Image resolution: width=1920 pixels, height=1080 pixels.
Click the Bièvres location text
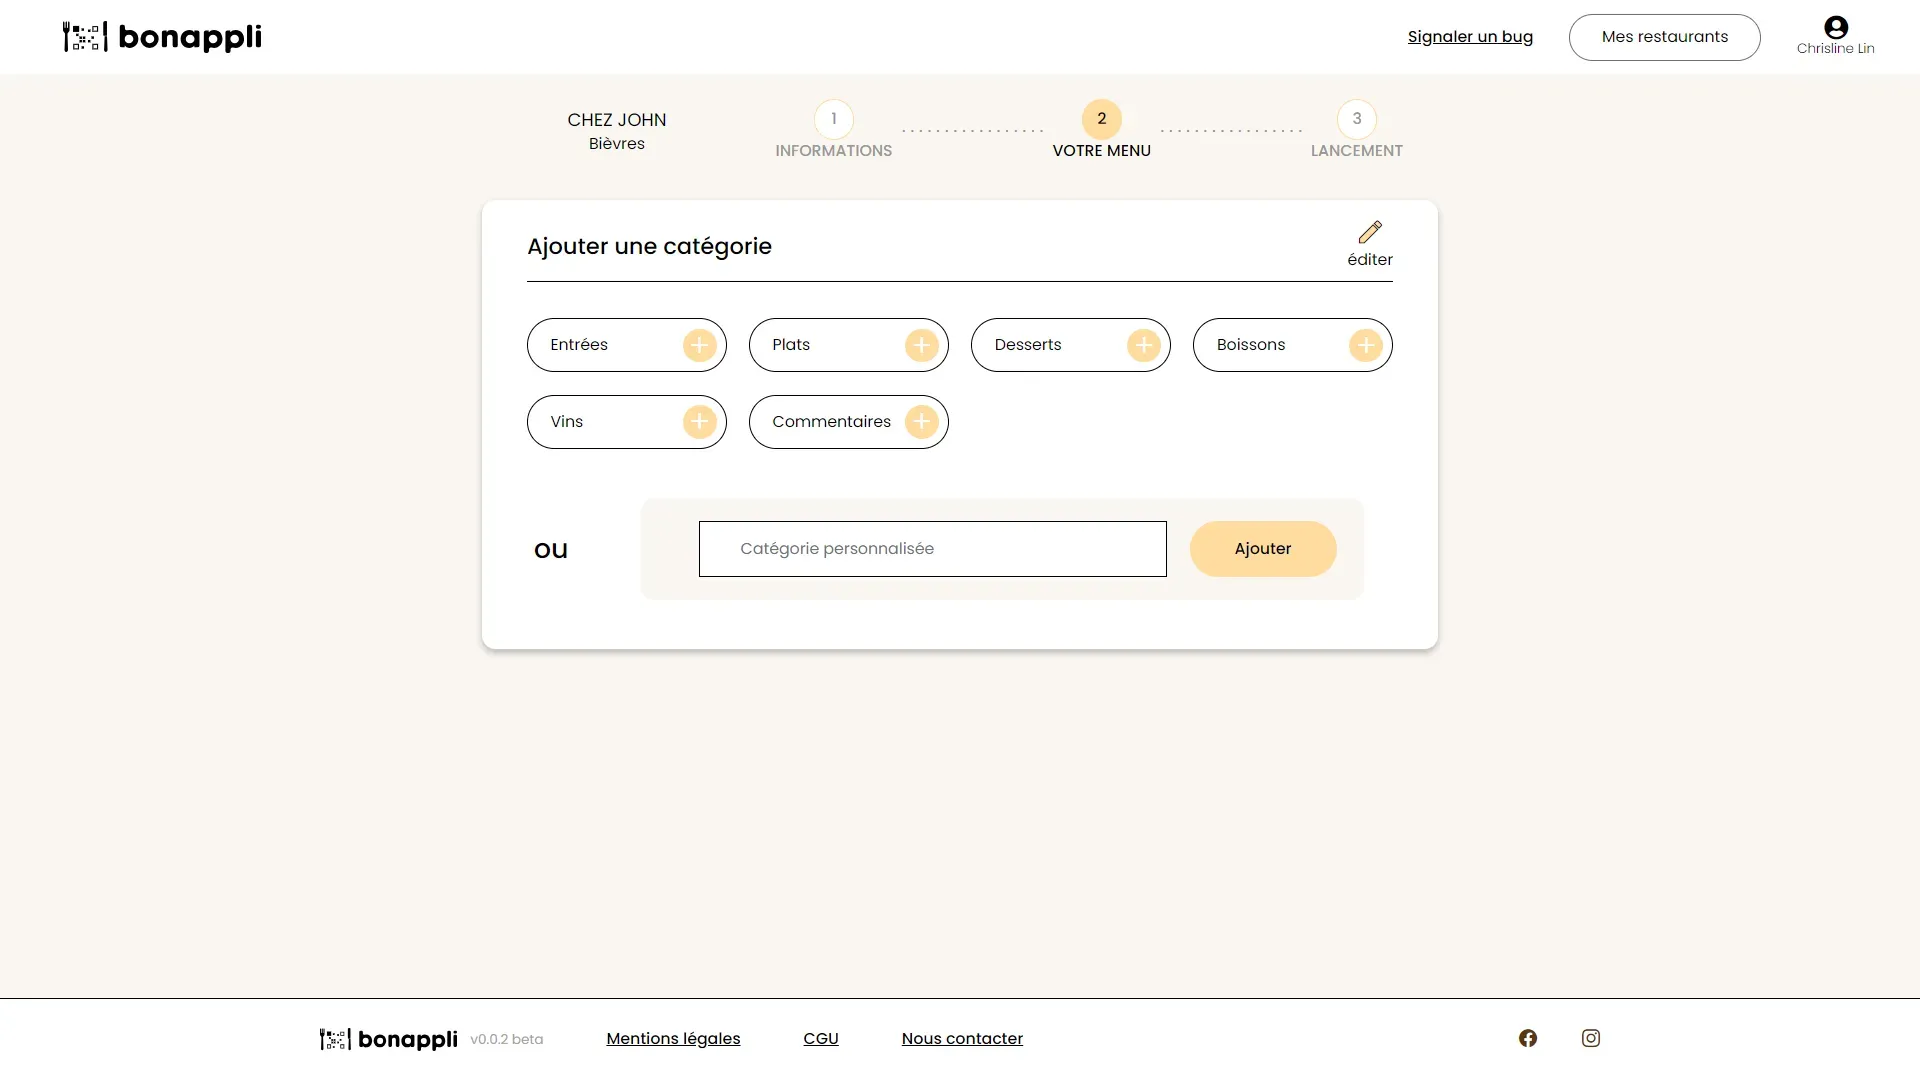pyautogui.click(x=617, y=144)
